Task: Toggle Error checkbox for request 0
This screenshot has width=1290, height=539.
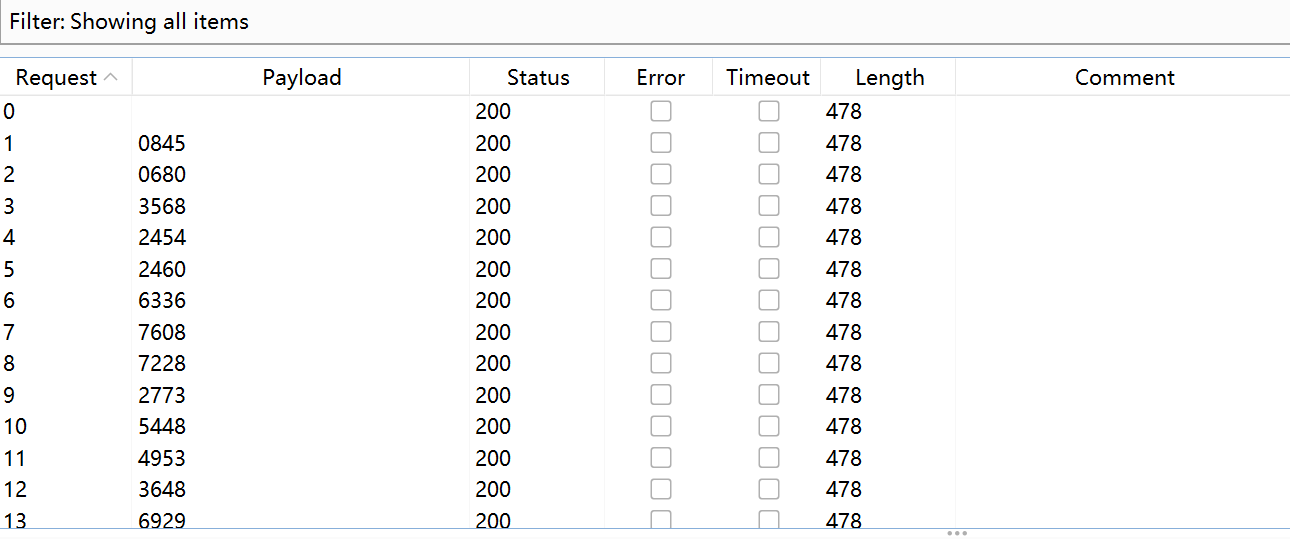Action: (x=661, y=112)
